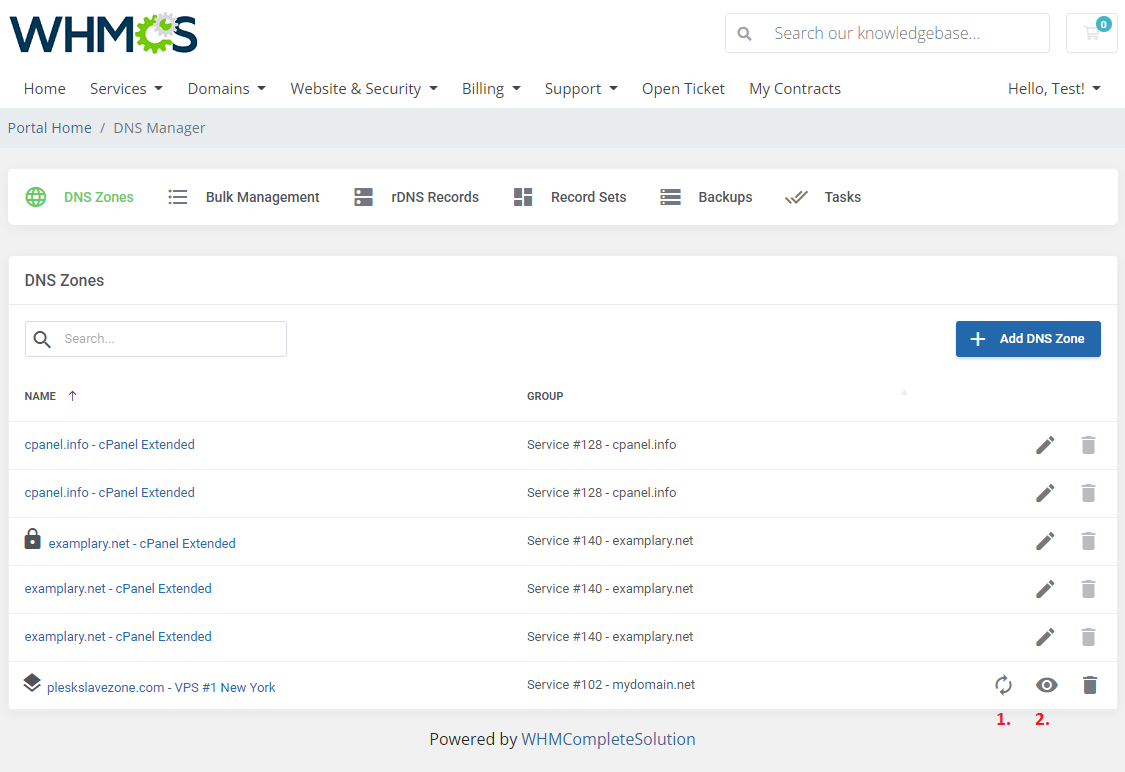The image size is (1125, 772).
Task: Delete the locked examplary.net zone
Action: click(x=1088, y=541)
